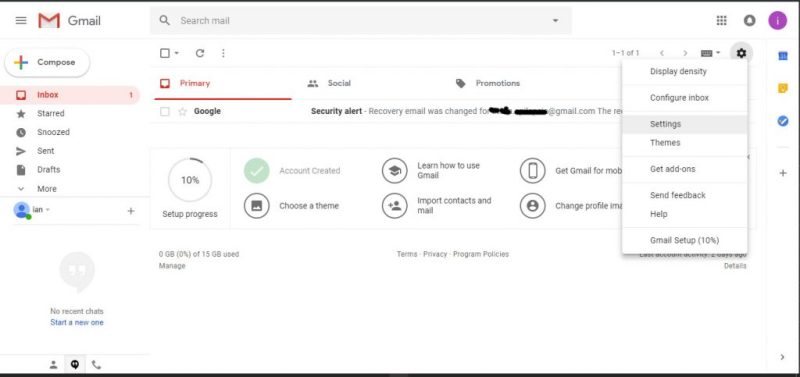Screen dimensions: 800x377
Task: Click the settings gear icon
Action: tap(741, 53)
